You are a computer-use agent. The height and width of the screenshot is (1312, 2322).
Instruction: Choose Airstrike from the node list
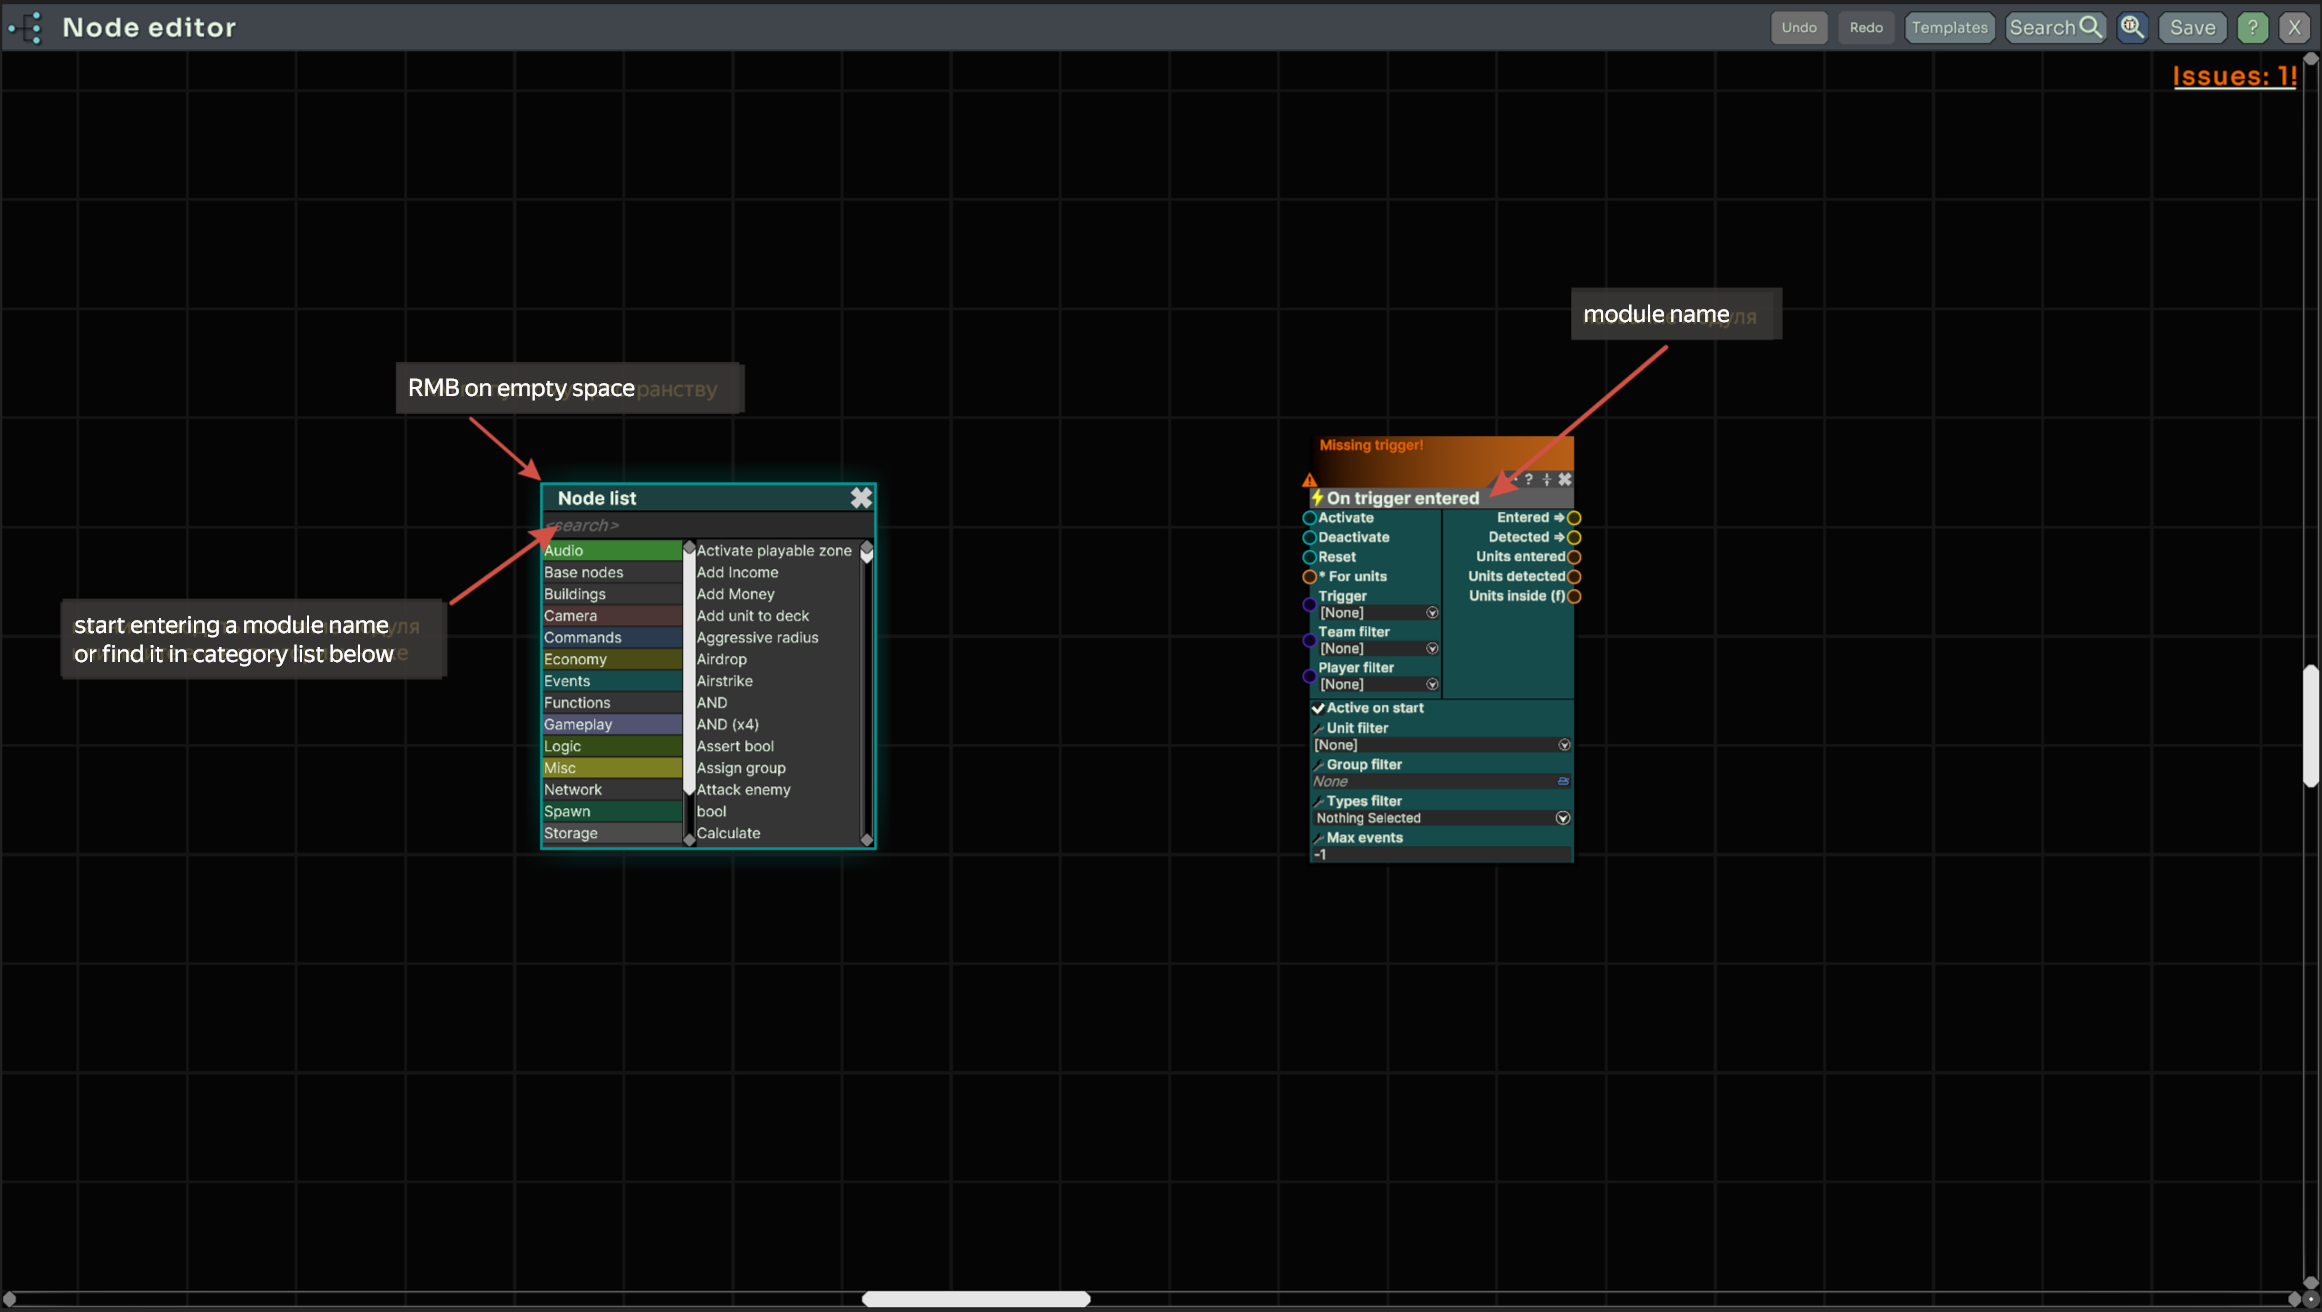pyautogui.click(x=725, y=681)
